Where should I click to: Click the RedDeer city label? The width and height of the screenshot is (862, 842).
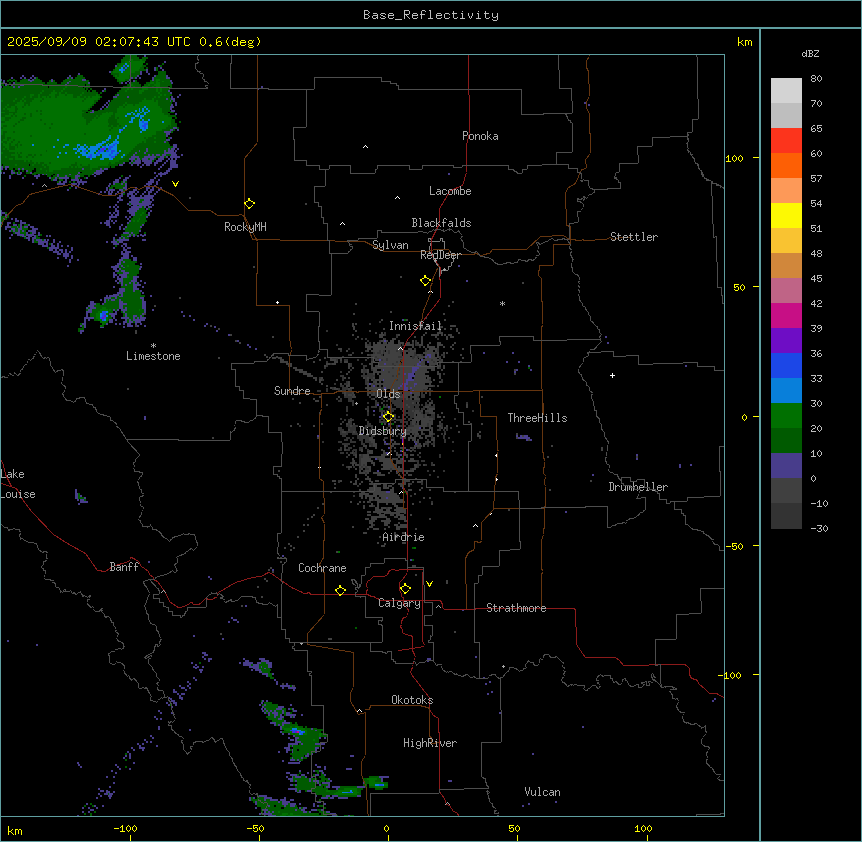[x=440, y=255]
